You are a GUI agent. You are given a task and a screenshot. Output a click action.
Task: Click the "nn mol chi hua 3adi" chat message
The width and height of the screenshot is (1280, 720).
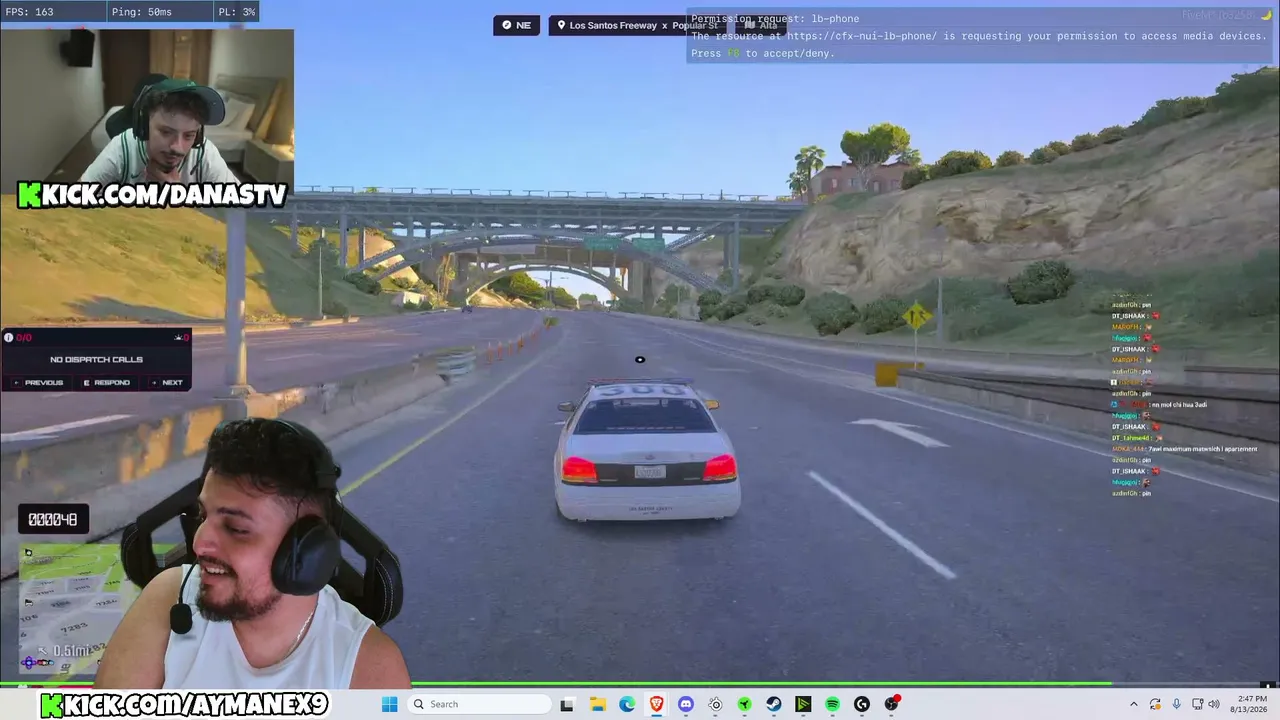click(1179, 405)
